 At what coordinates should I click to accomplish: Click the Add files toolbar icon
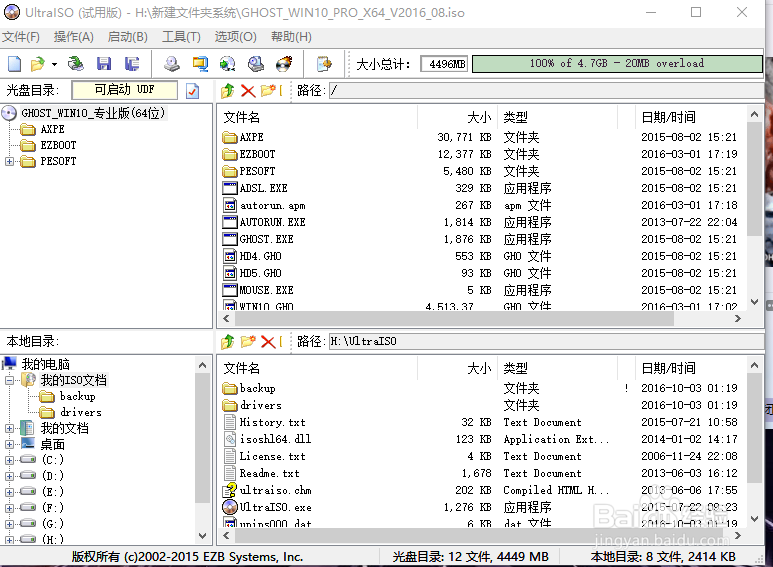click(324, 64)
